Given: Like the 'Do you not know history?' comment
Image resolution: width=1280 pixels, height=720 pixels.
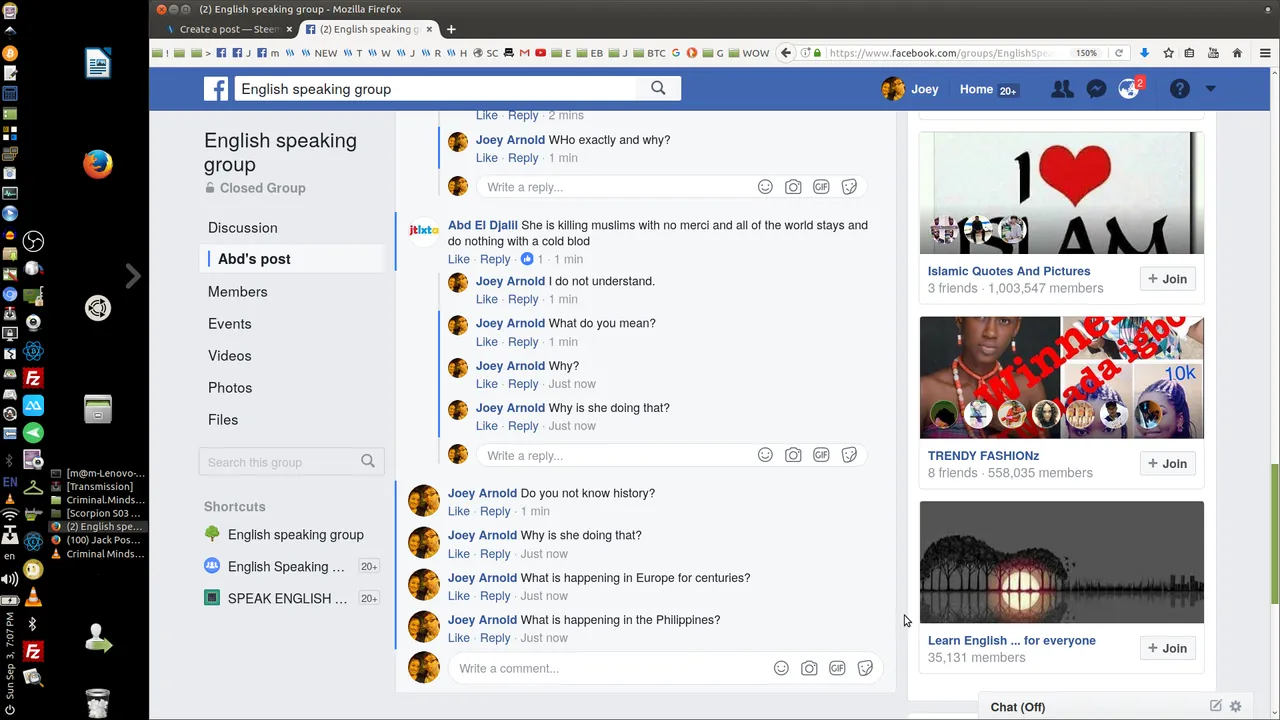Looking at the screenshot, I should 458,511.
